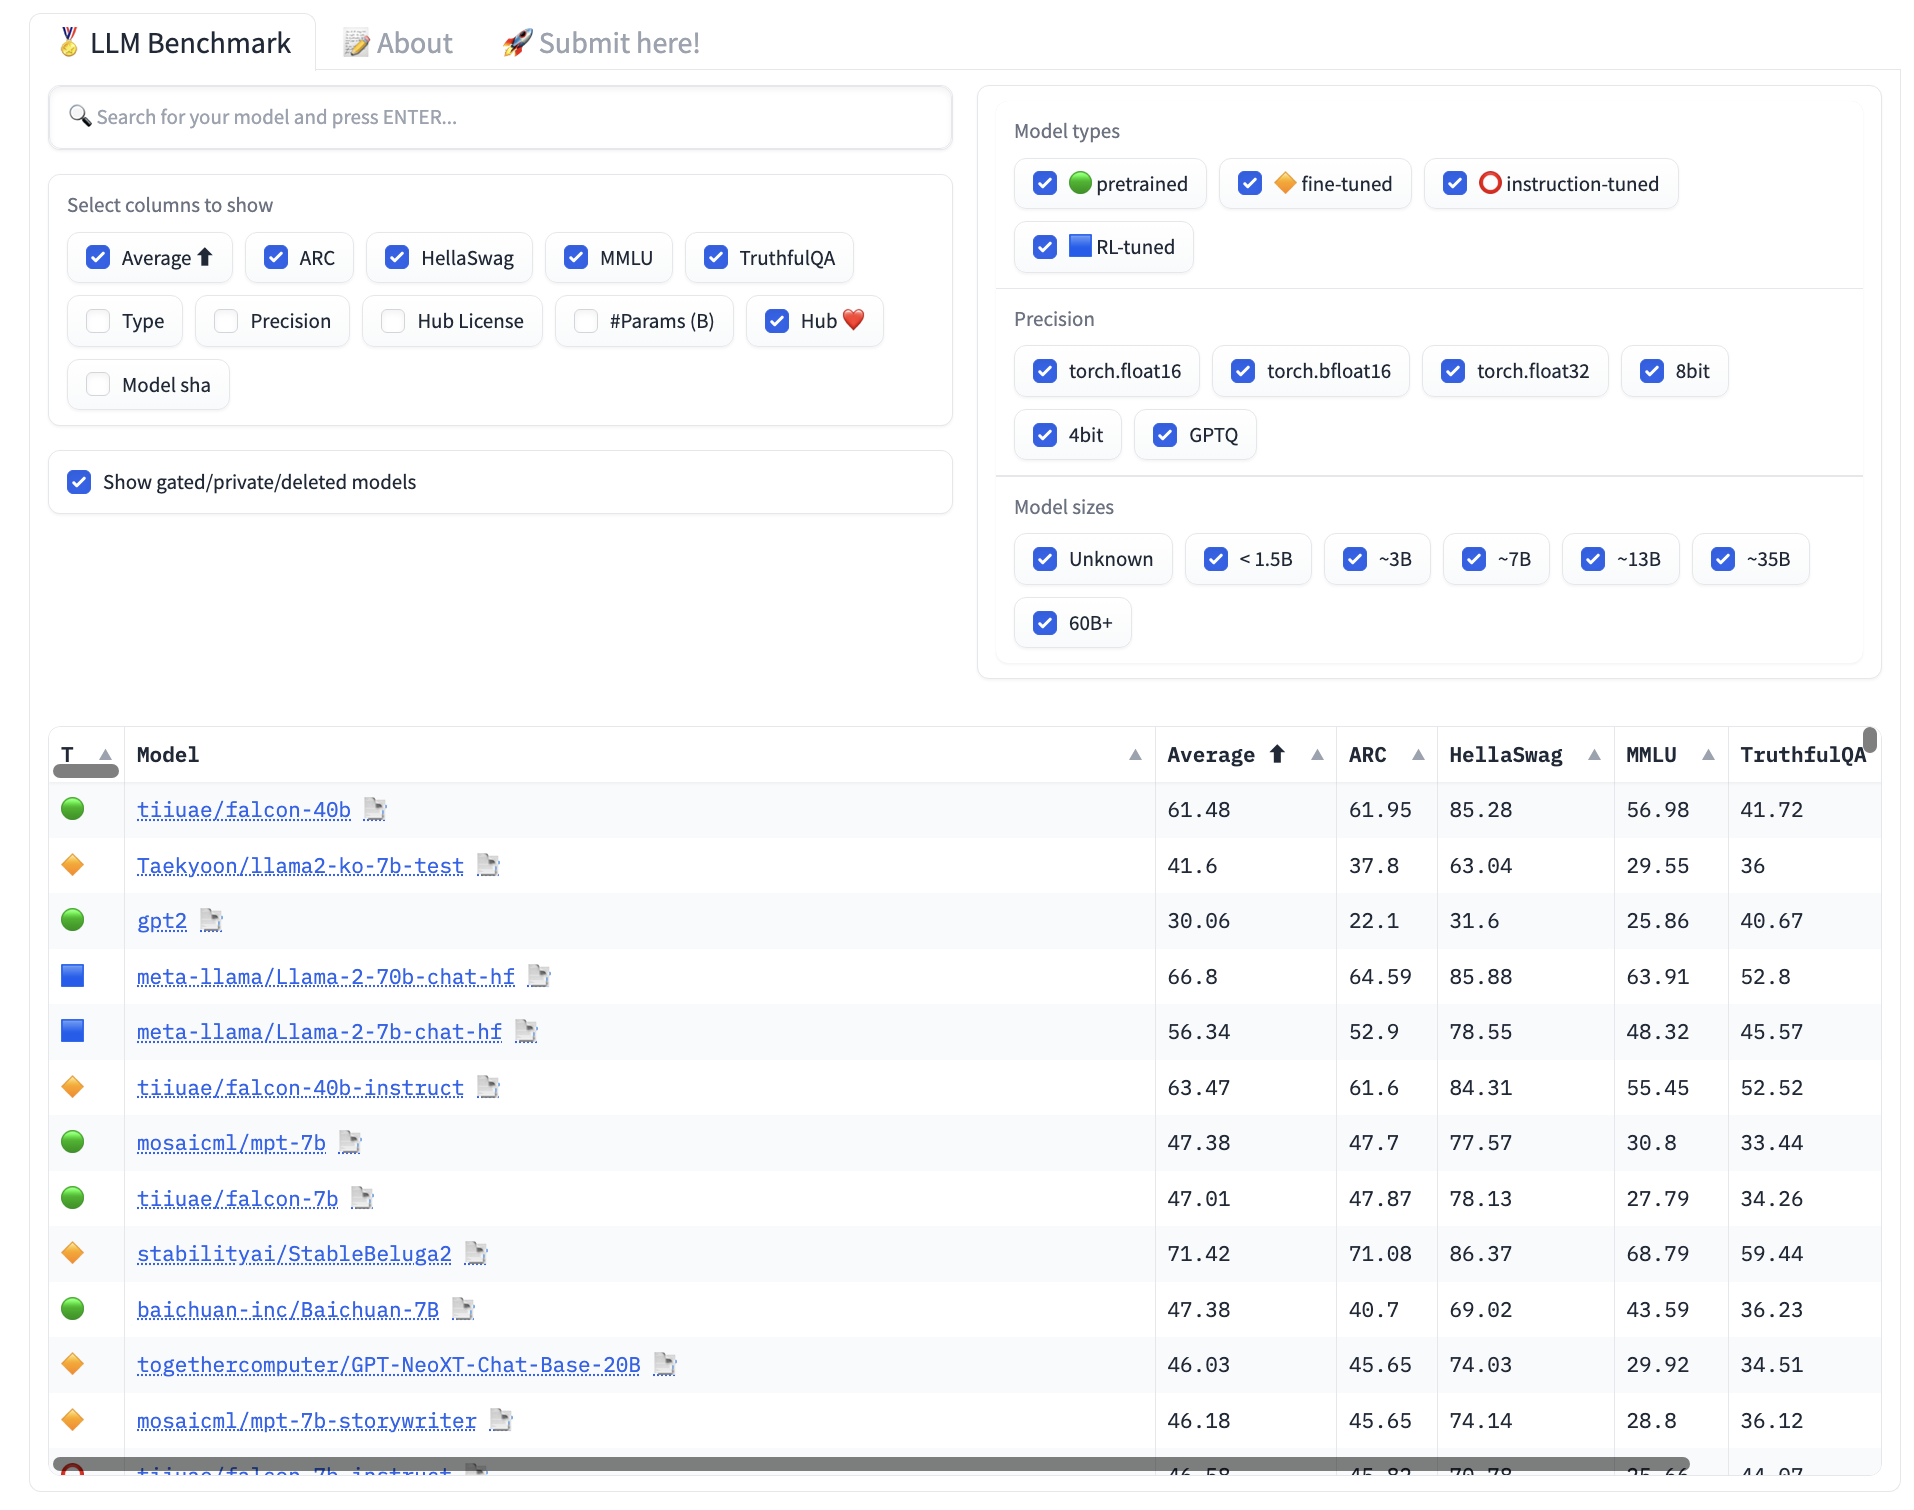The image size is (1914, 1510).
Task: Check the Hub License column checkbox
Action: coord(393,321)
